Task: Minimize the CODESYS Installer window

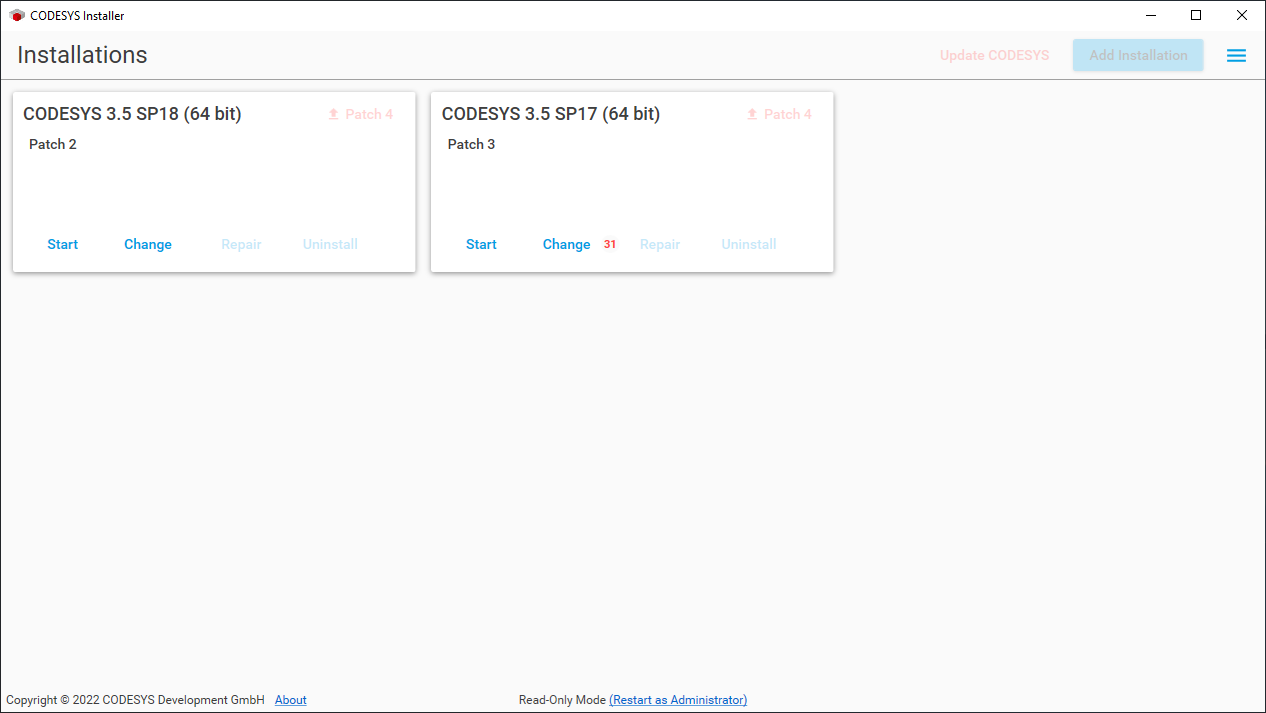Action: click(x=1151, y=15)
